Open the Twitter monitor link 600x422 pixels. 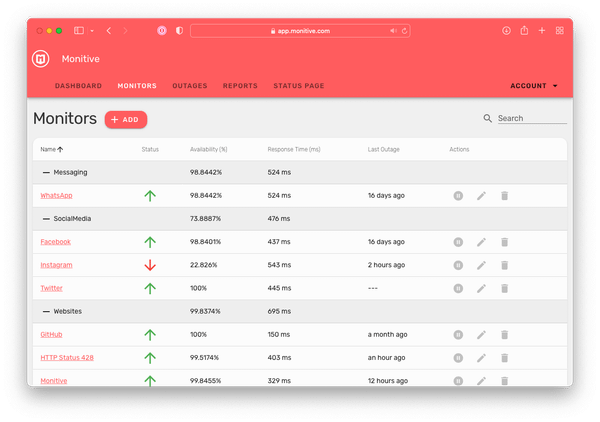[x=51, y=288]
